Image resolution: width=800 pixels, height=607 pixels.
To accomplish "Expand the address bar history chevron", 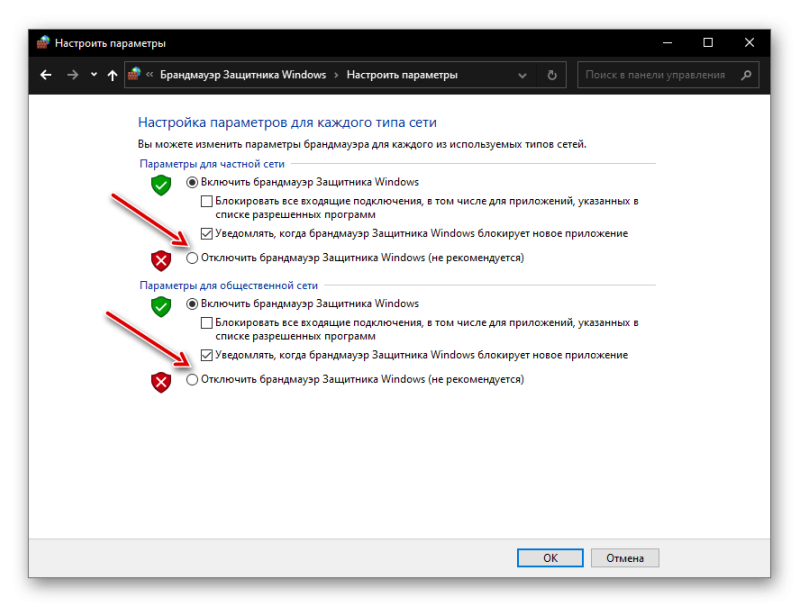I will [522, 75].
